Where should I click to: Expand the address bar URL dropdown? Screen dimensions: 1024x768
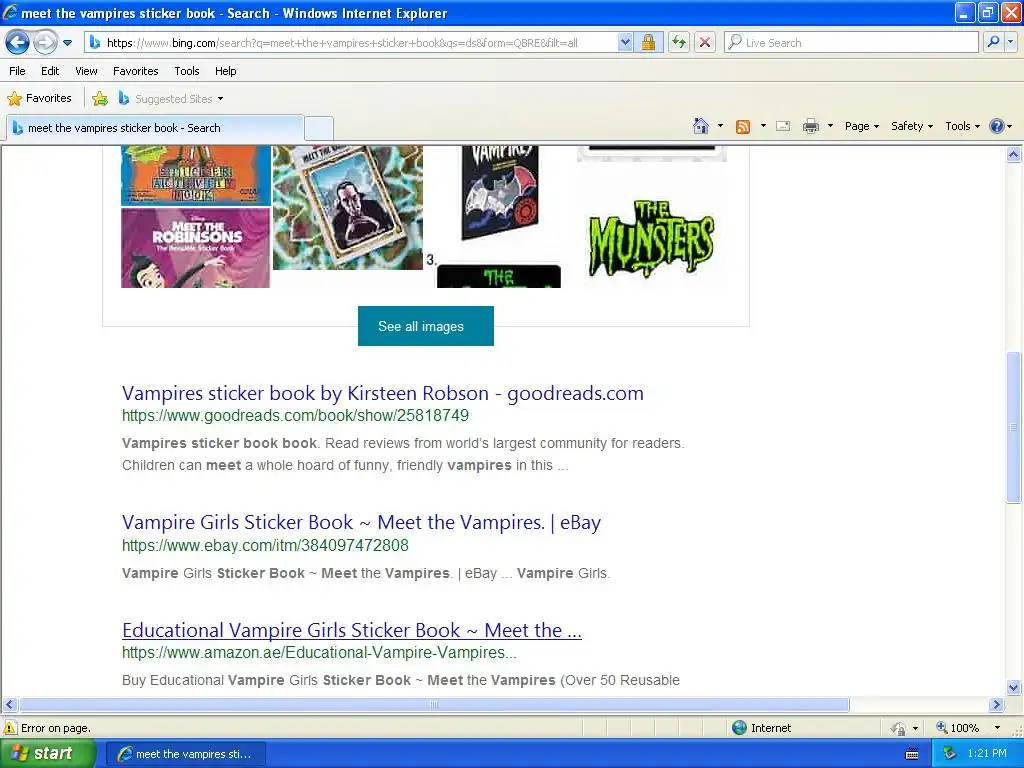coord(625,43)
